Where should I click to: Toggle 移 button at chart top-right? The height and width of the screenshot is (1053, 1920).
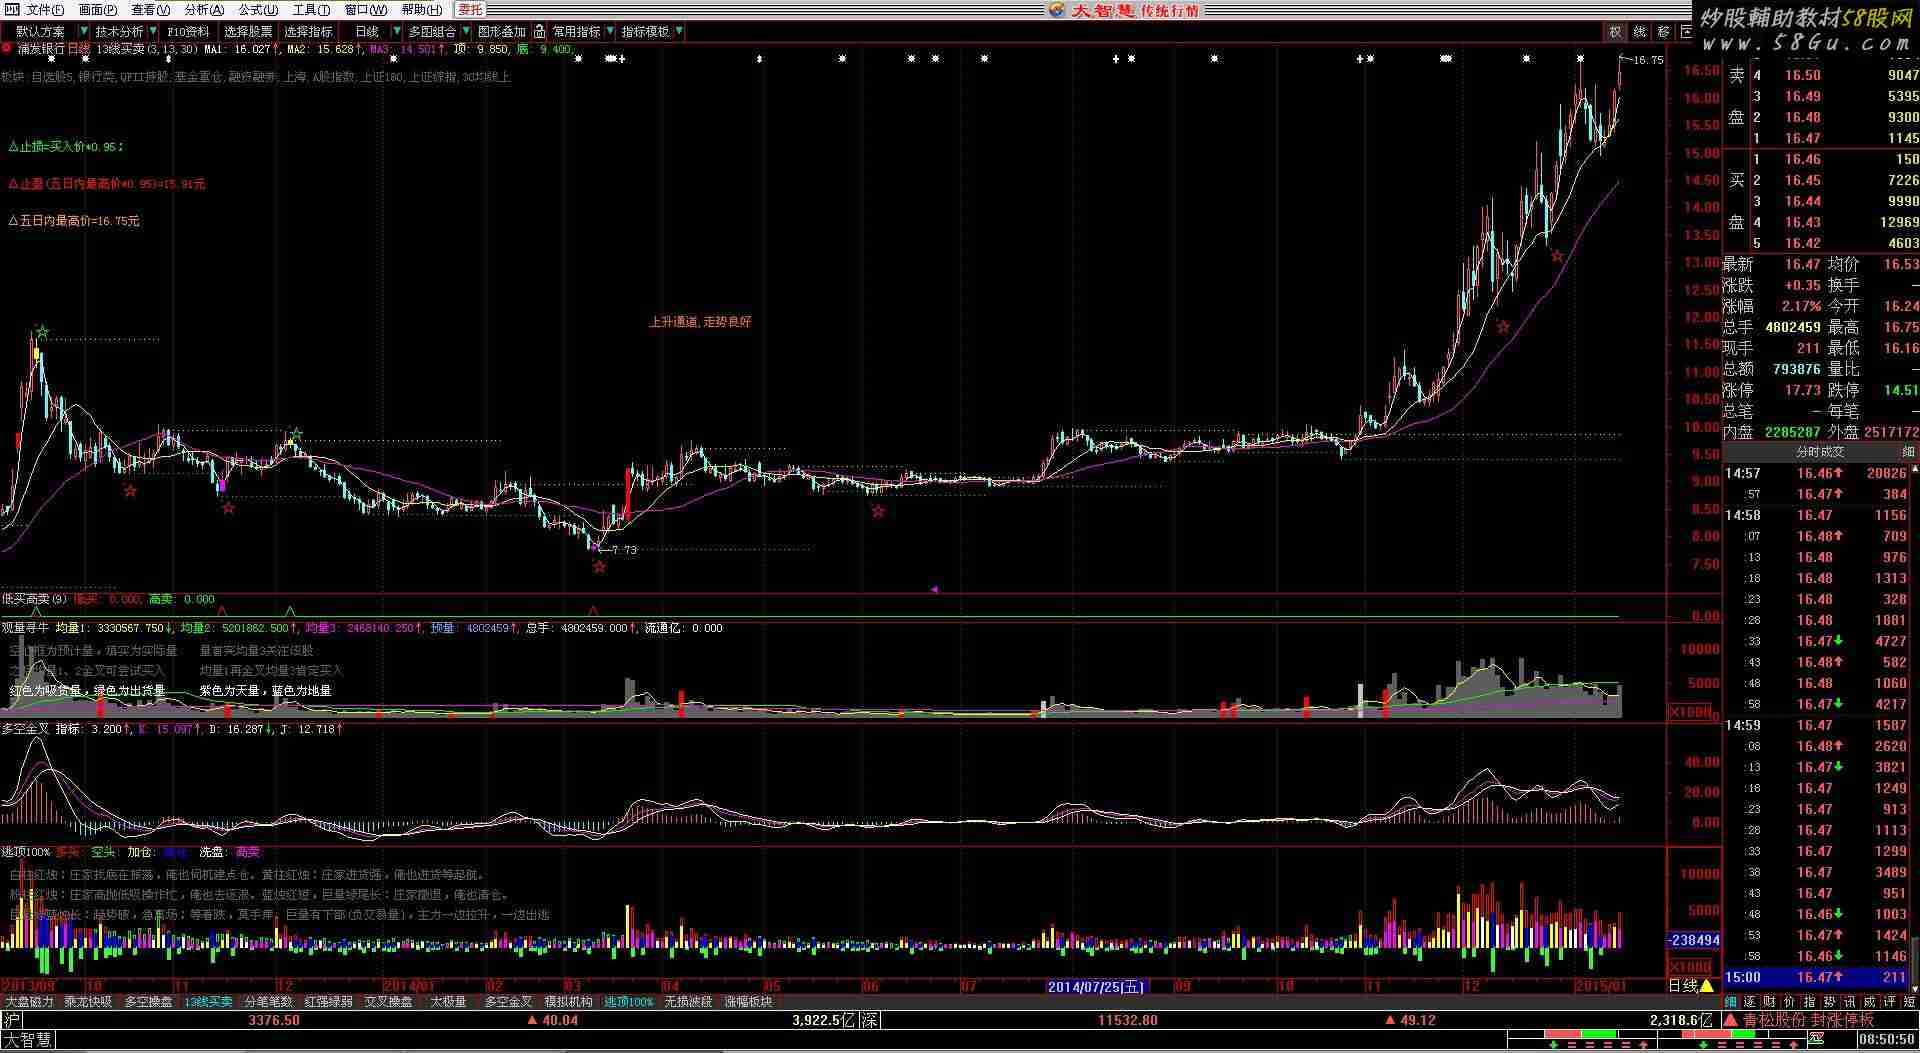click(x=1663, y=32)
